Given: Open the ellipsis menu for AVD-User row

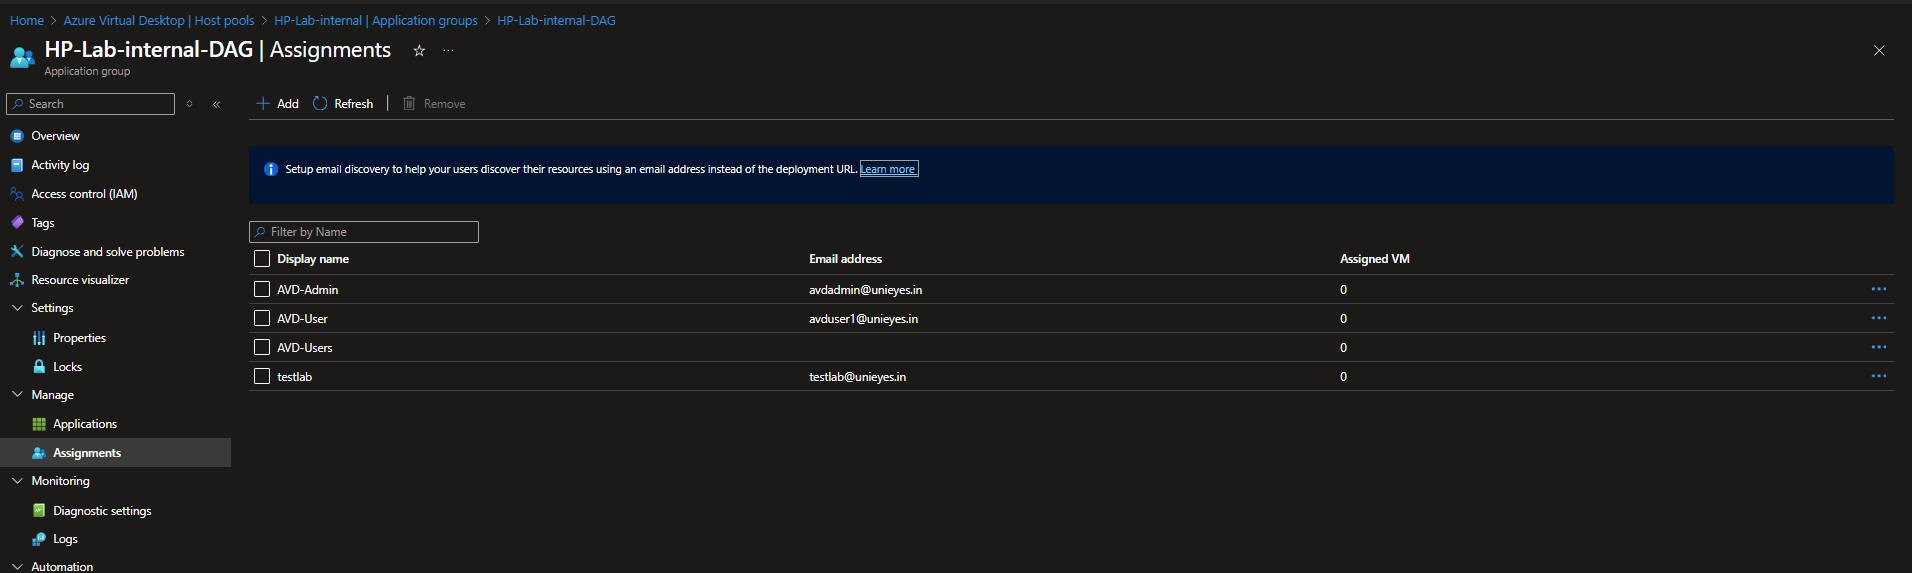Looking at the screenshot, I should click(1879, 318).
